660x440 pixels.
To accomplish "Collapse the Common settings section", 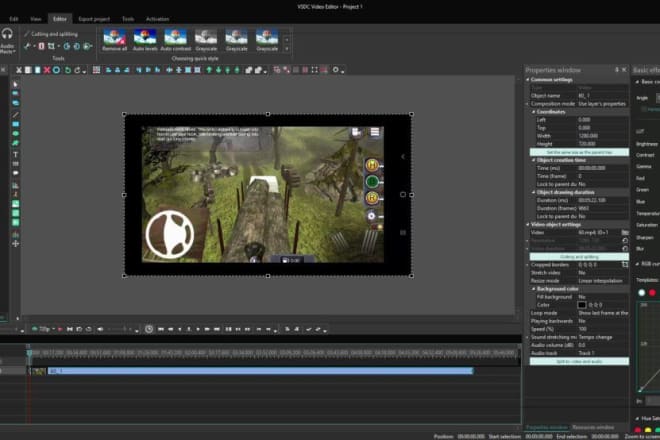I will point(528,80).
